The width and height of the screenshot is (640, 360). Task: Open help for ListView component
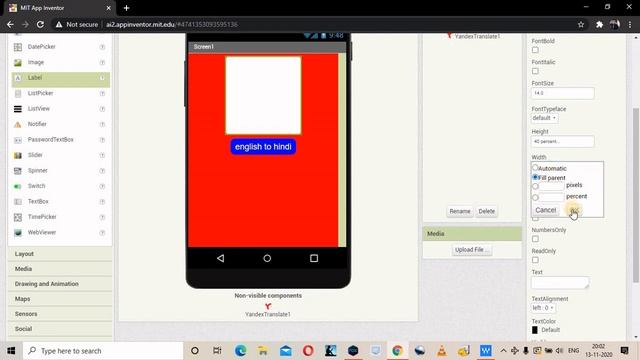pos(102,109)
